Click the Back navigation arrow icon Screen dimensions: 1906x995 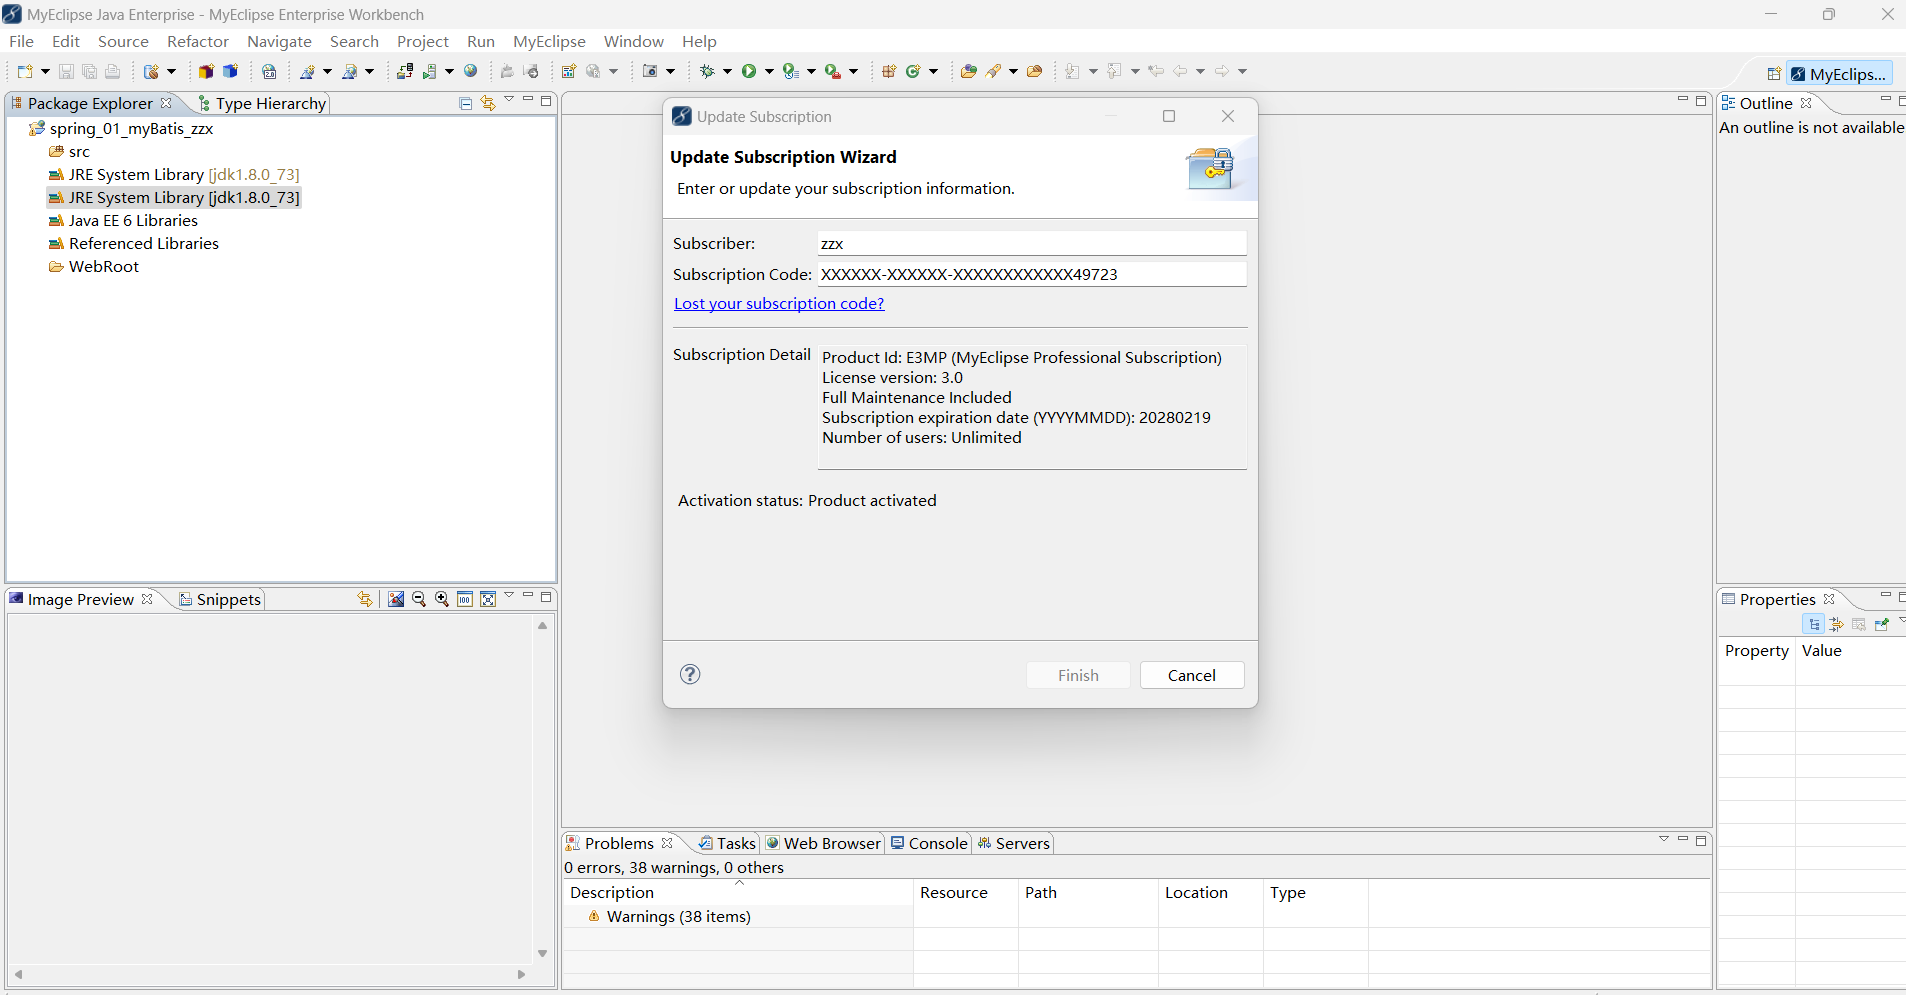click(1180, 71)
